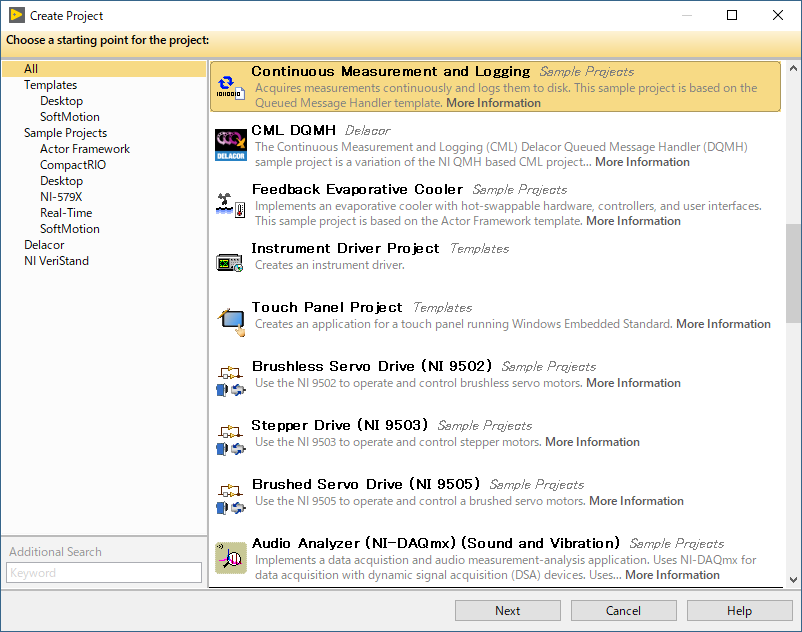Select Continuous Measurement and Logging title
The height and width of the screenshot is (632, 802).
(x=391, y=72)
